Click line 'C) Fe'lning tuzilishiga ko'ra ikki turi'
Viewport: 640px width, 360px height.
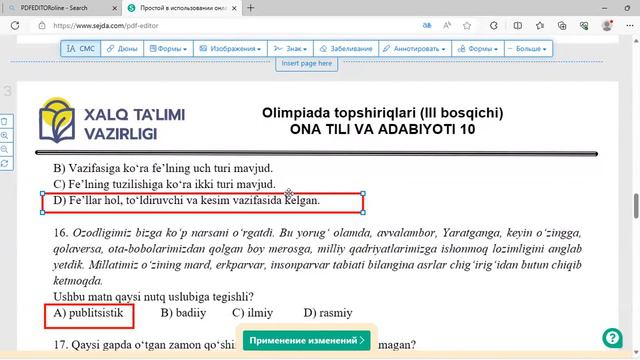(x=164, y=184)
